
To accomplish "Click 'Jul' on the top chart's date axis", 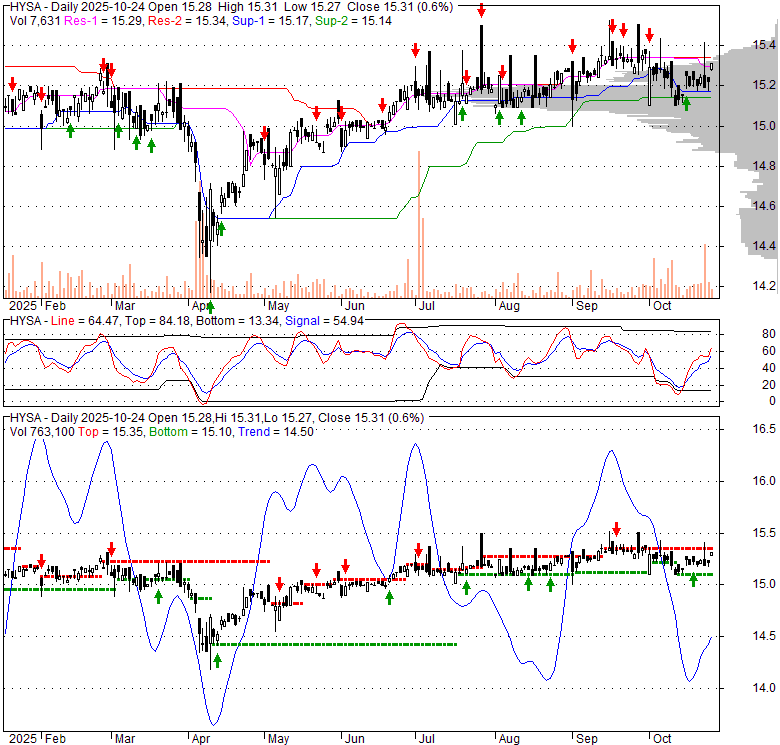I will click(426, 306).
